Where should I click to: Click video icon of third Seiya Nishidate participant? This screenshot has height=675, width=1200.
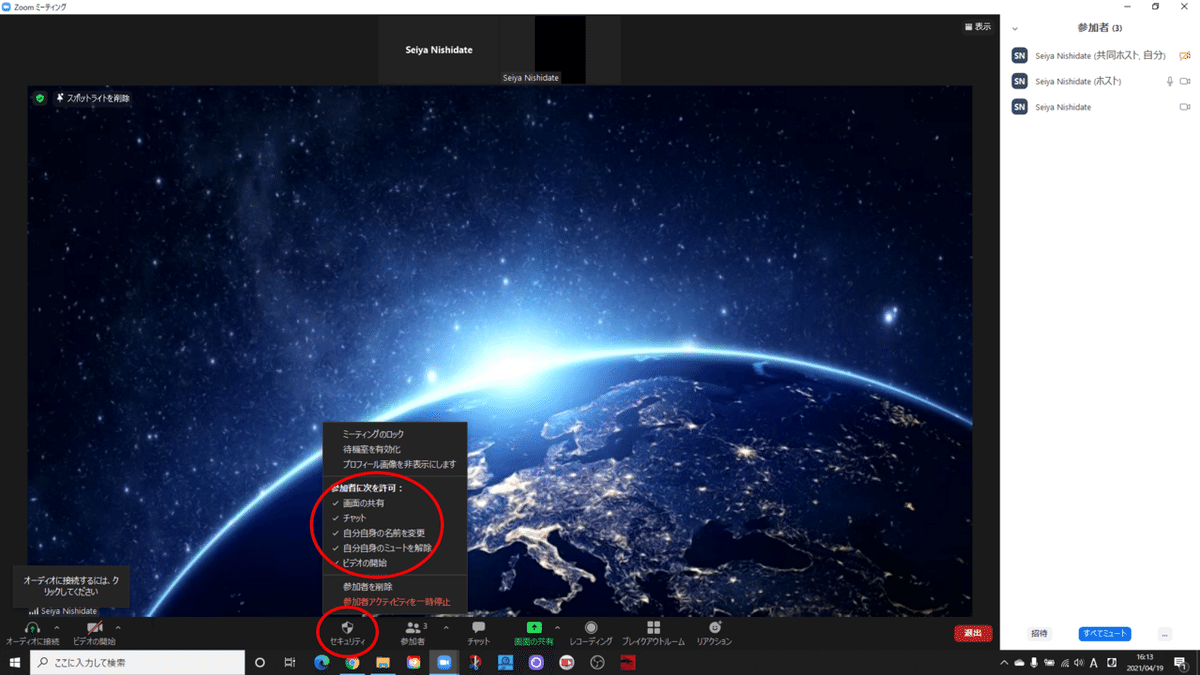[1185, 107]
